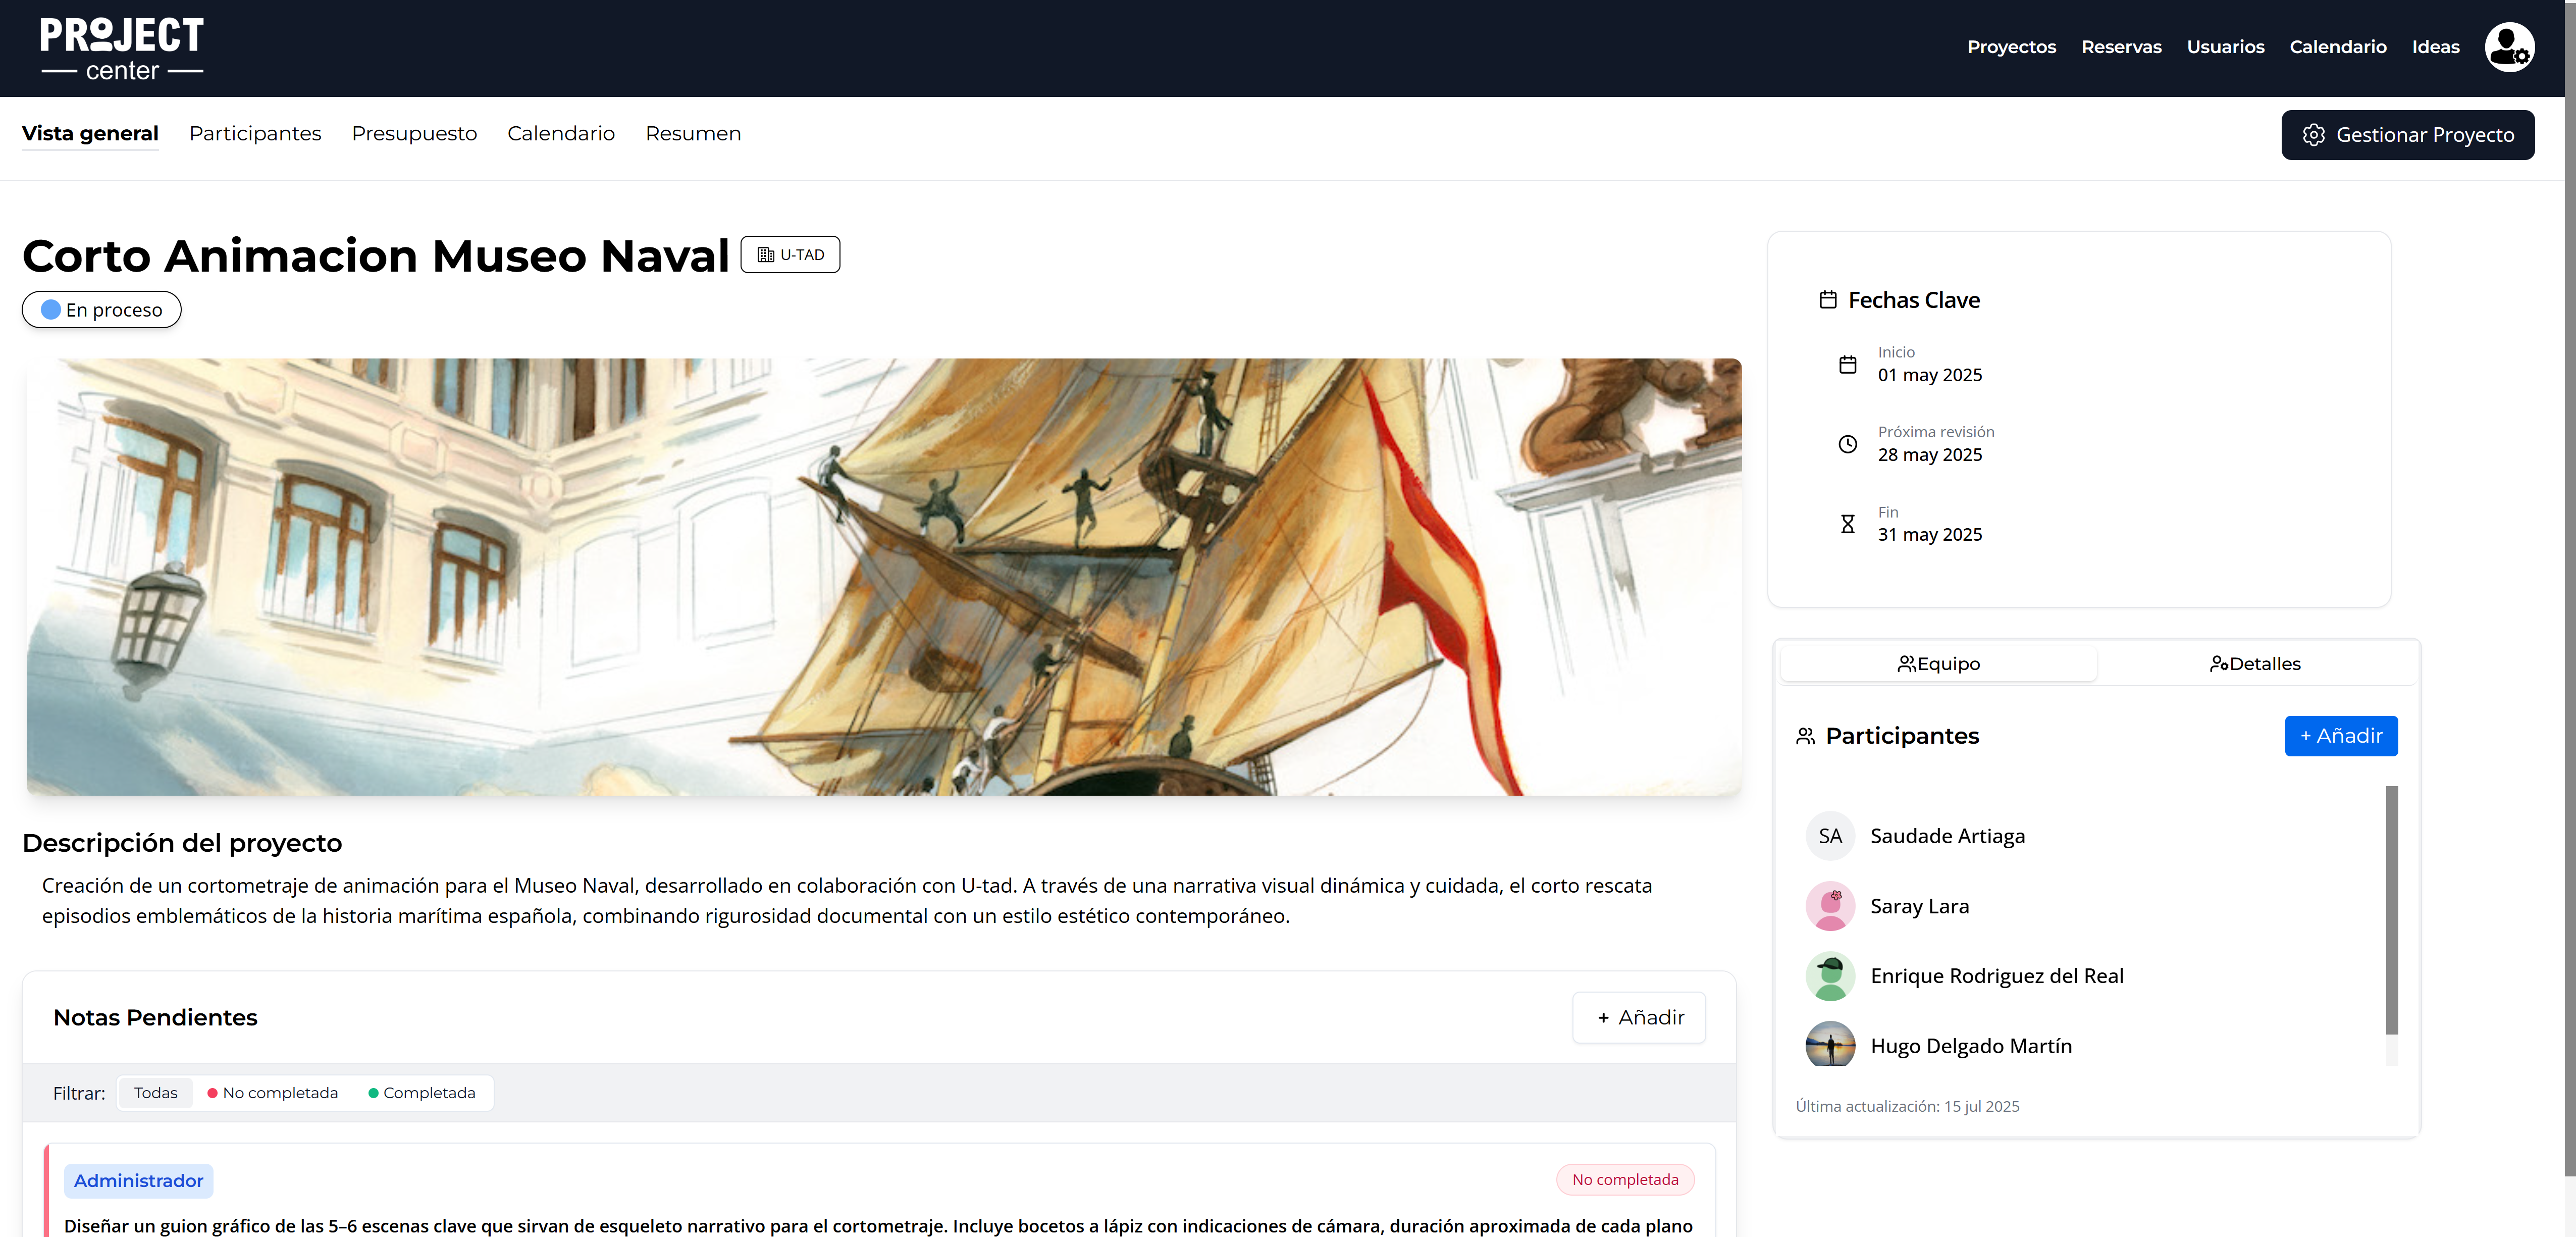Click the start date 01 may 2025
Screen dimensions: 2576x1237
[1929, 375]
